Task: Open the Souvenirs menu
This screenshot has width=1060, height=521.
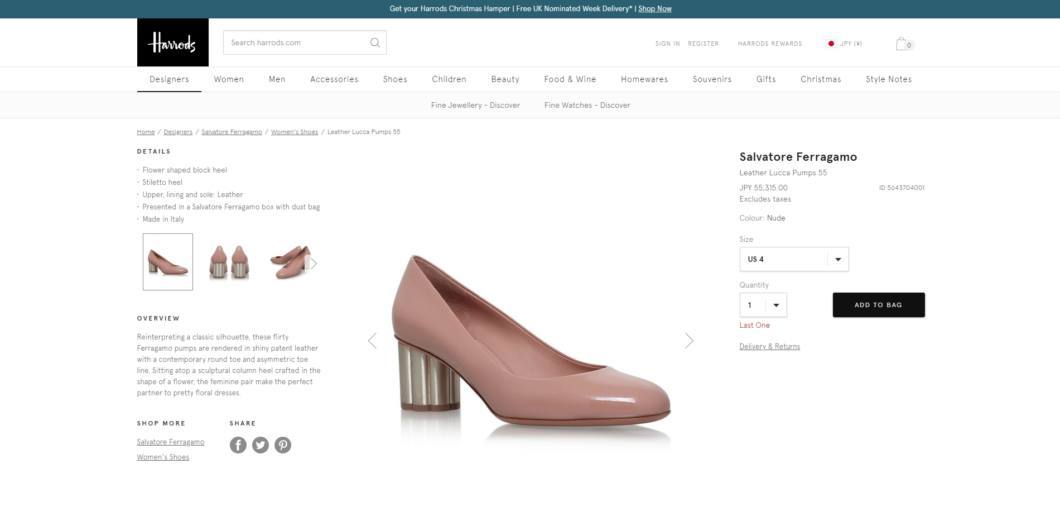Action: [x=712, y=79]
